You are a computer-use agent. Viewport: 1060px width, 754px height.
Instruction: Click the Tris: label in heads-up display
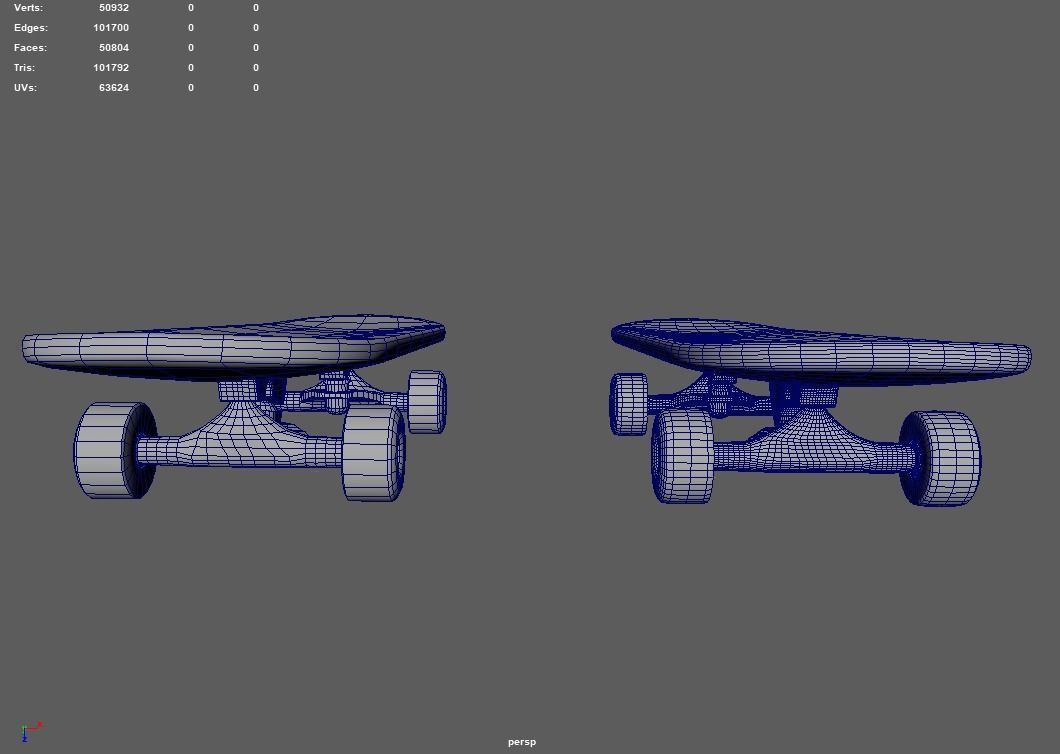[x=24, y=68]
